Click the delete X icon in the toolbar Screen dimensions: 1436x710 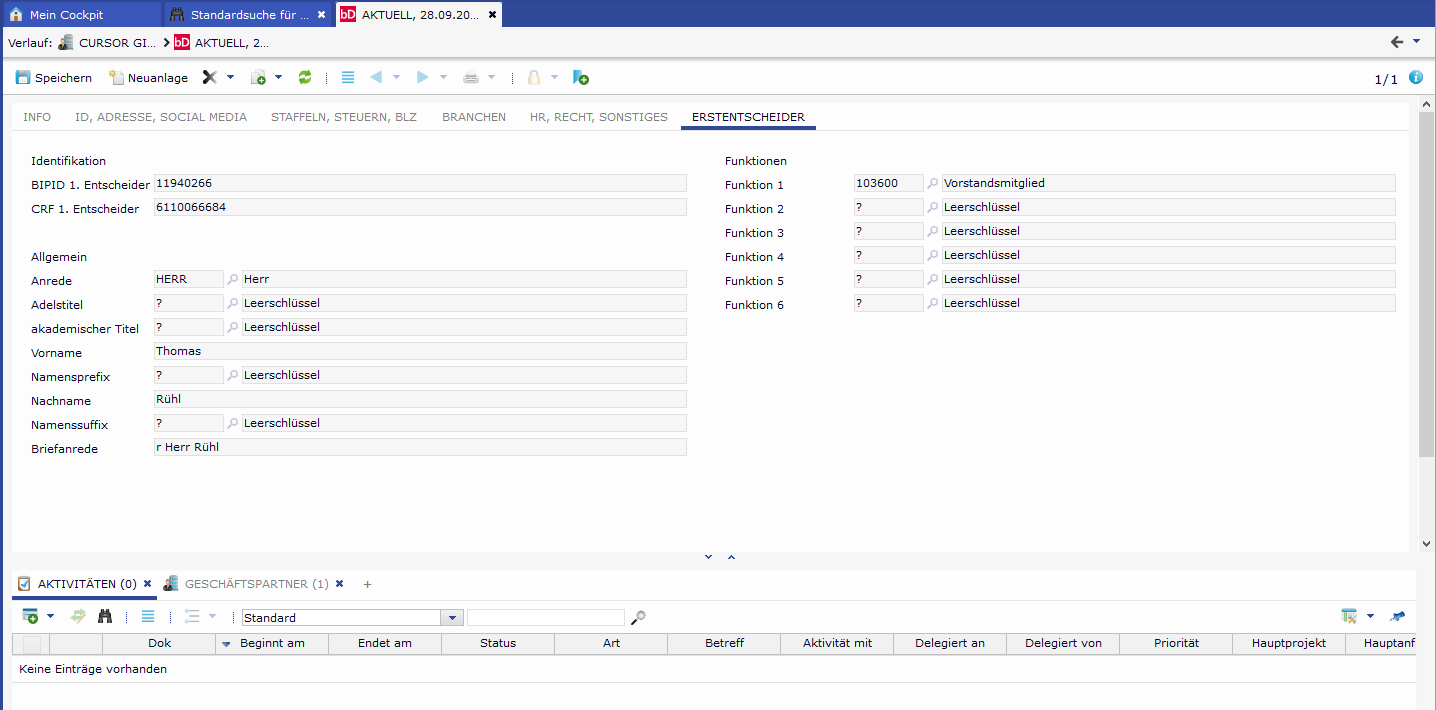[x=209, y=77]
